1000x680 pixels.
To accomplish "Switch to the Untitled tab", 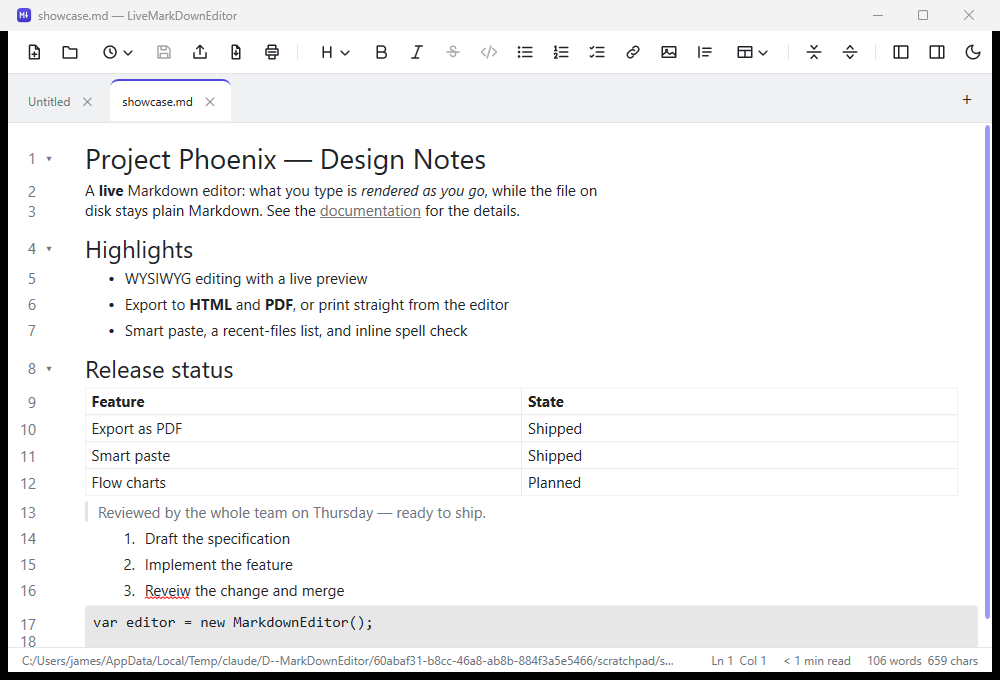I will [49, 102].
